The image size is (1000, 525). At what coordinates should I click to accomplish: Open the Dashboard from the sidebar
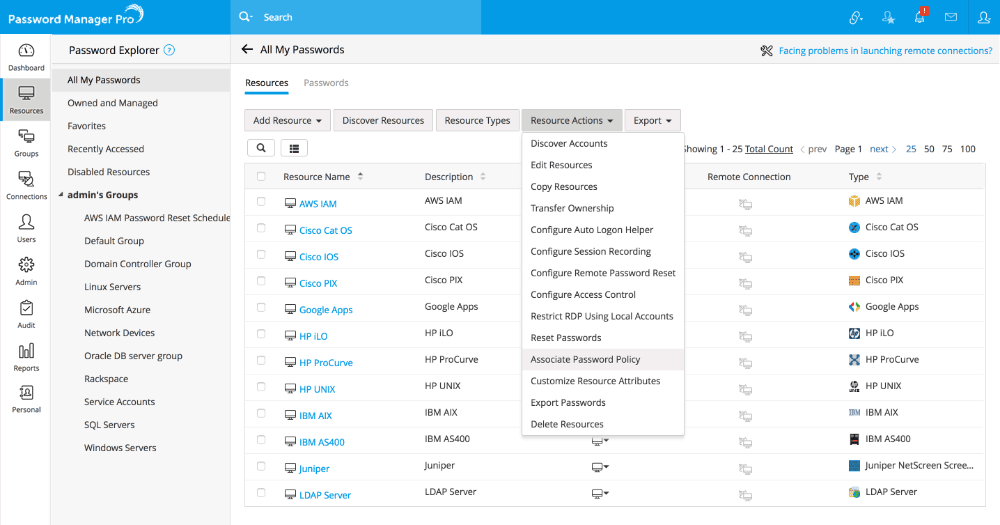[x=26, y=57]
